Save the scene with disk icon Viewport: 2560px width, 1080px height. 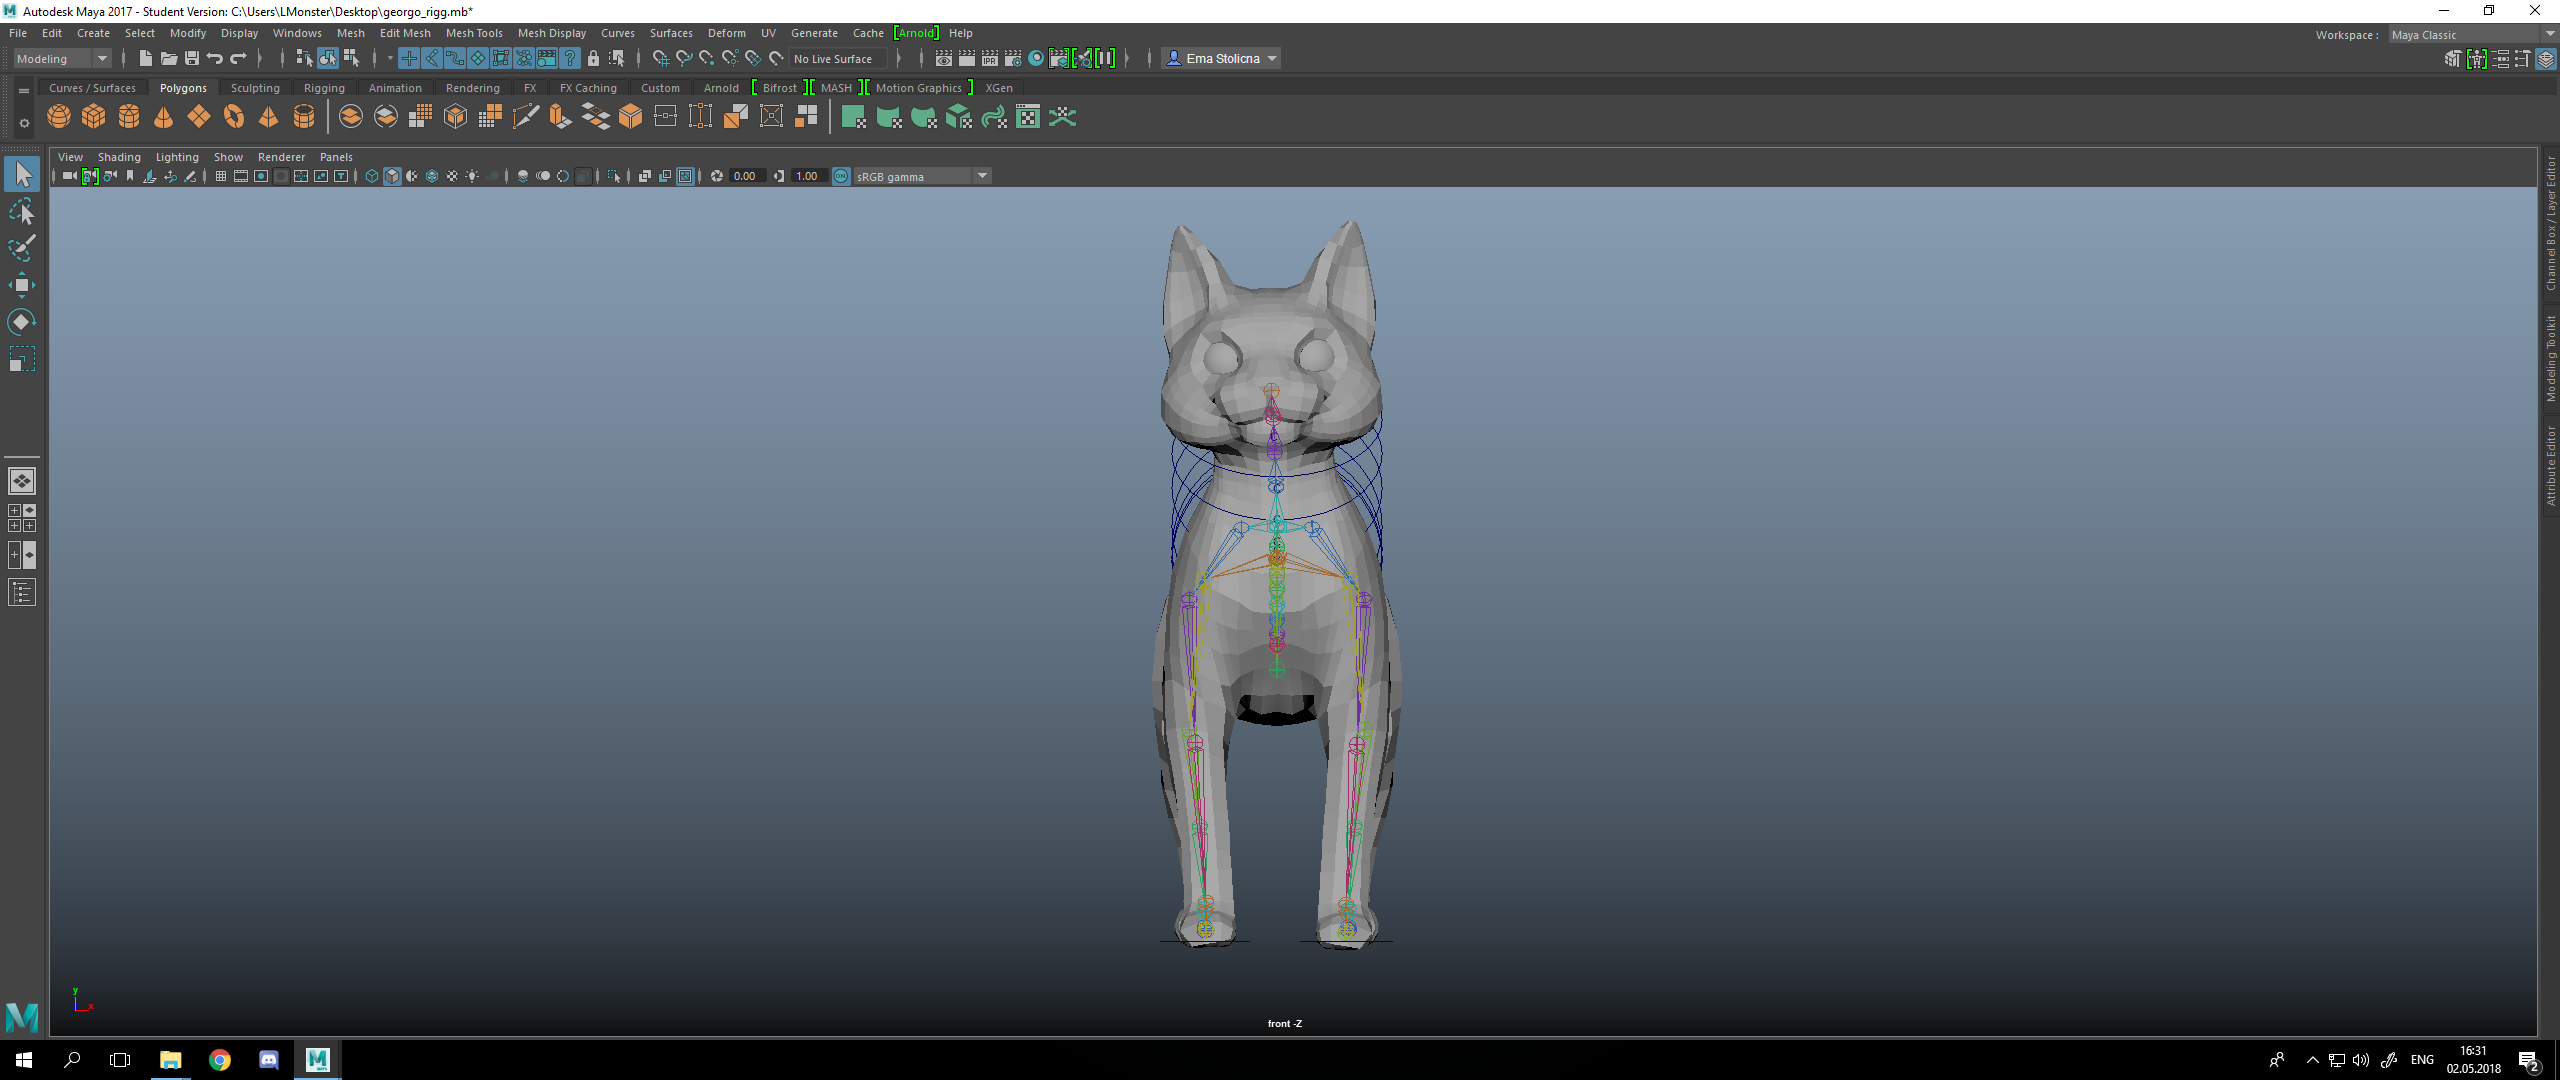(192, 59)
